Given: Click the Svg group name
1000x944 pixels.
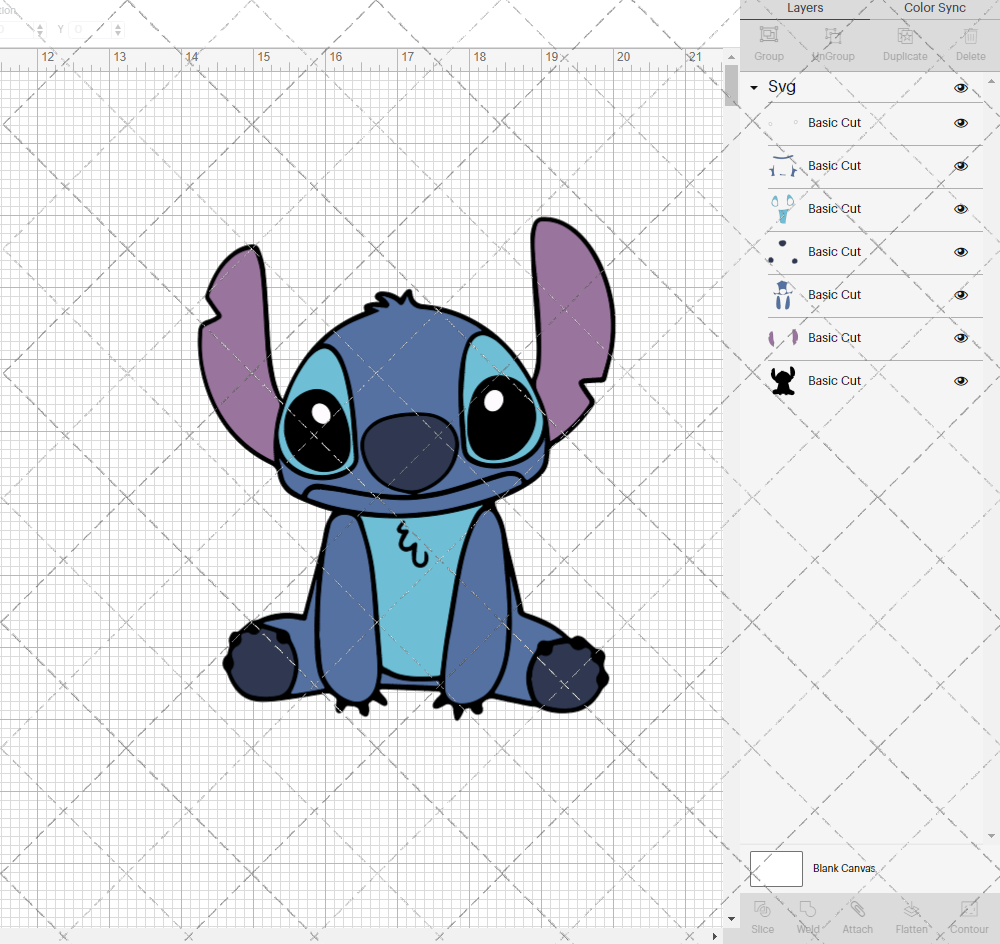Looking at the screenshot, I should pos(781,87).
